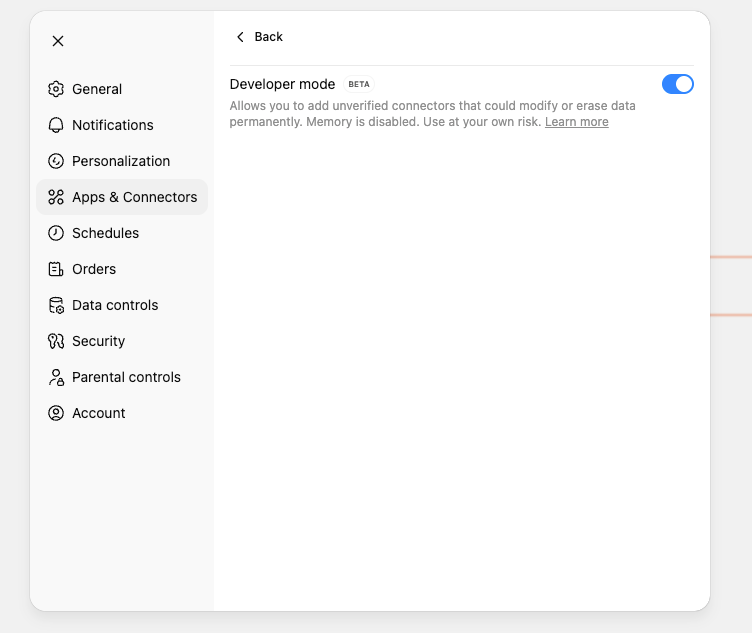Click the Schedules clock icon
752x633 pixels.
pyautogui.click(x=56, y=233)
